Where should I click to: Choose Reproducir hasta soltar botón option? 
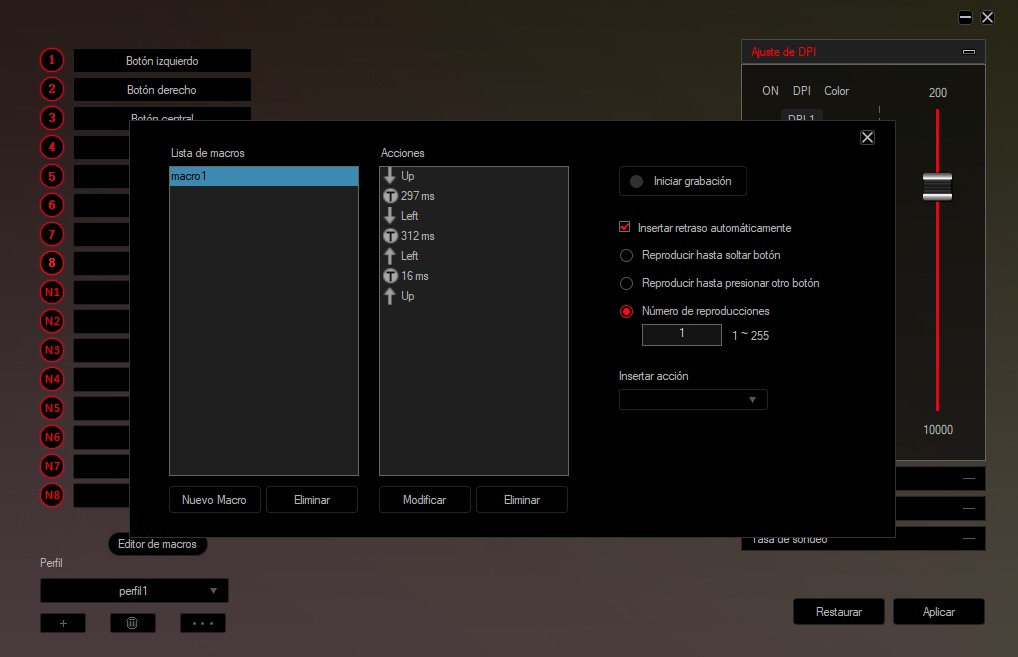click(x=627, y=256)
